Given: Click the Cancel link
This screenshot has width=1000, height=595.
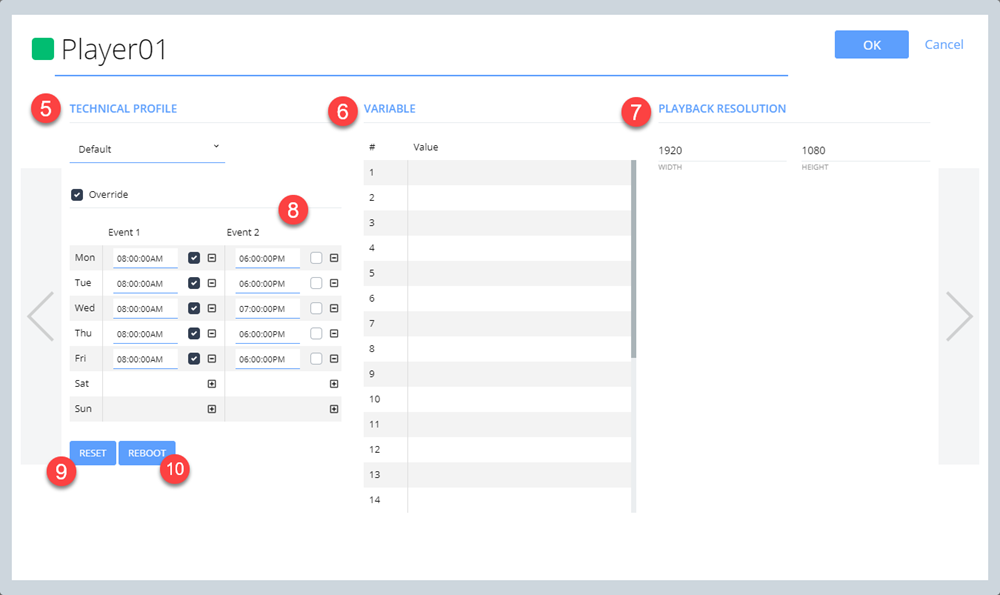Looking at the screenshot, I should pos(944,45).
